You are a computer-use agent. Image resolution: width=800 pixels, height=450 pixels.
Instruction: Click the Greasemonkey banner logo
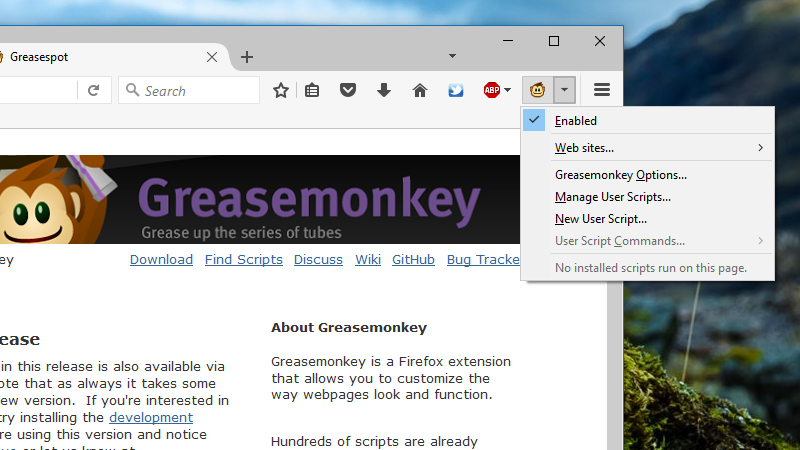point(309,202)
